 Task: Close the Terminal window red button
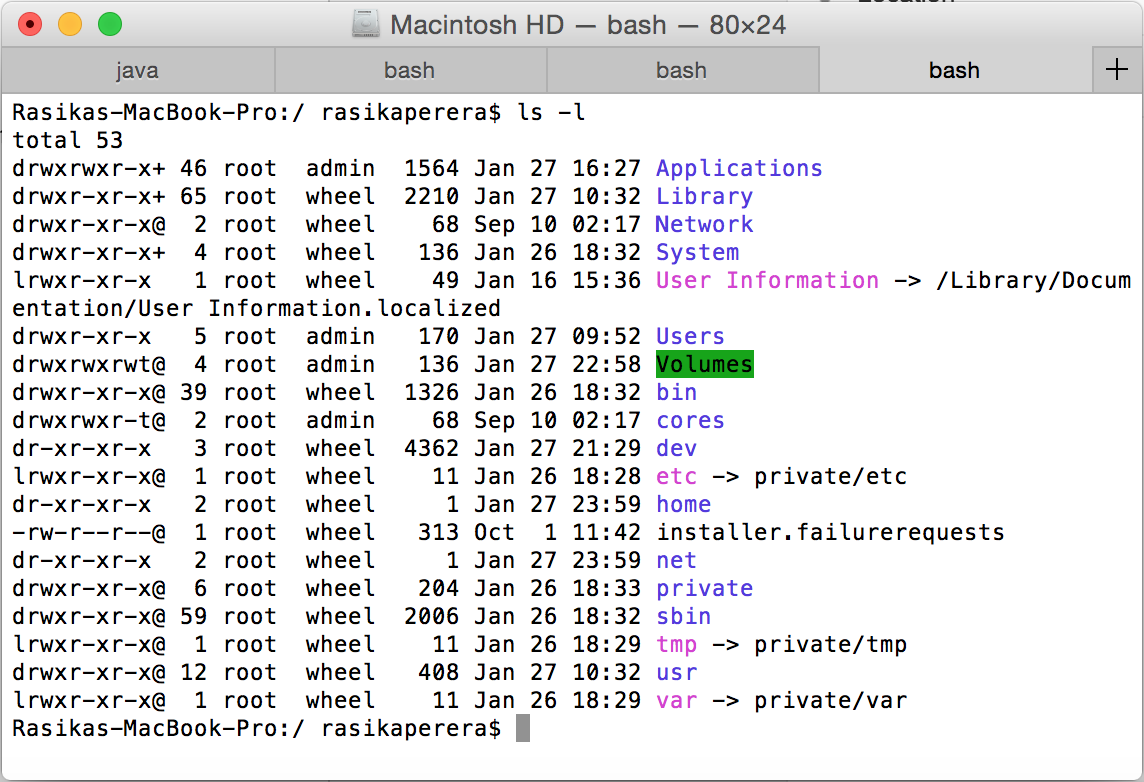coord(30,24)
